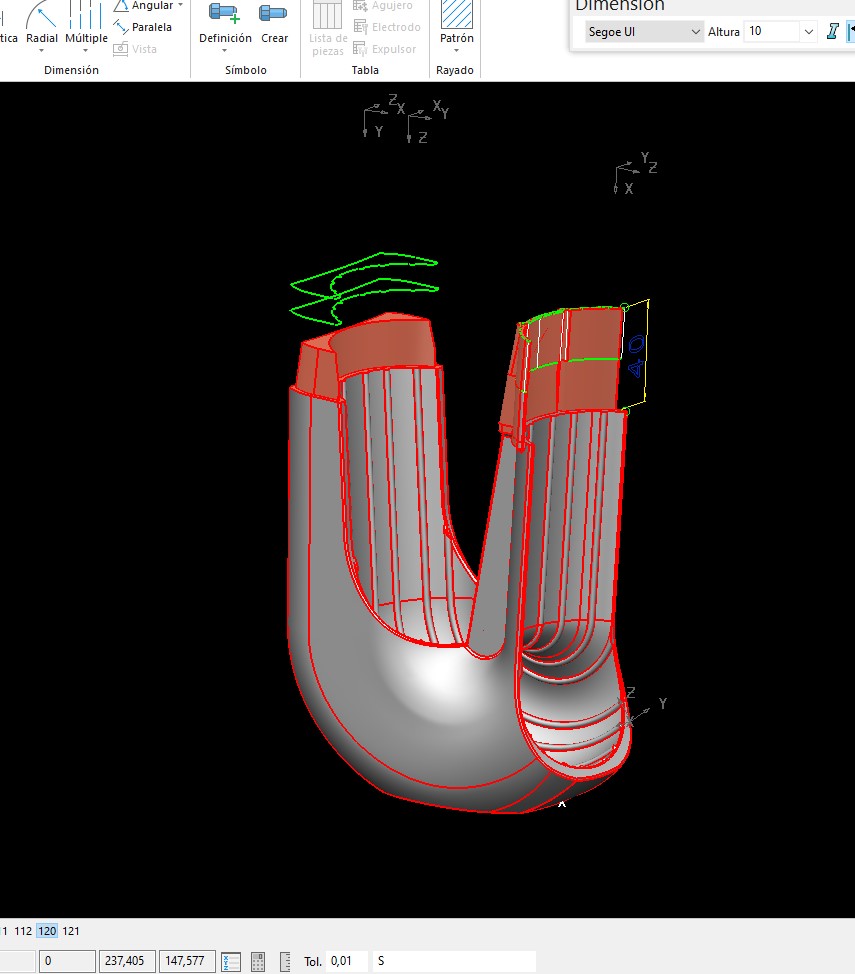Open the Altura height dropdown
This screenshot has height=974, width=855.
point(808,32)
